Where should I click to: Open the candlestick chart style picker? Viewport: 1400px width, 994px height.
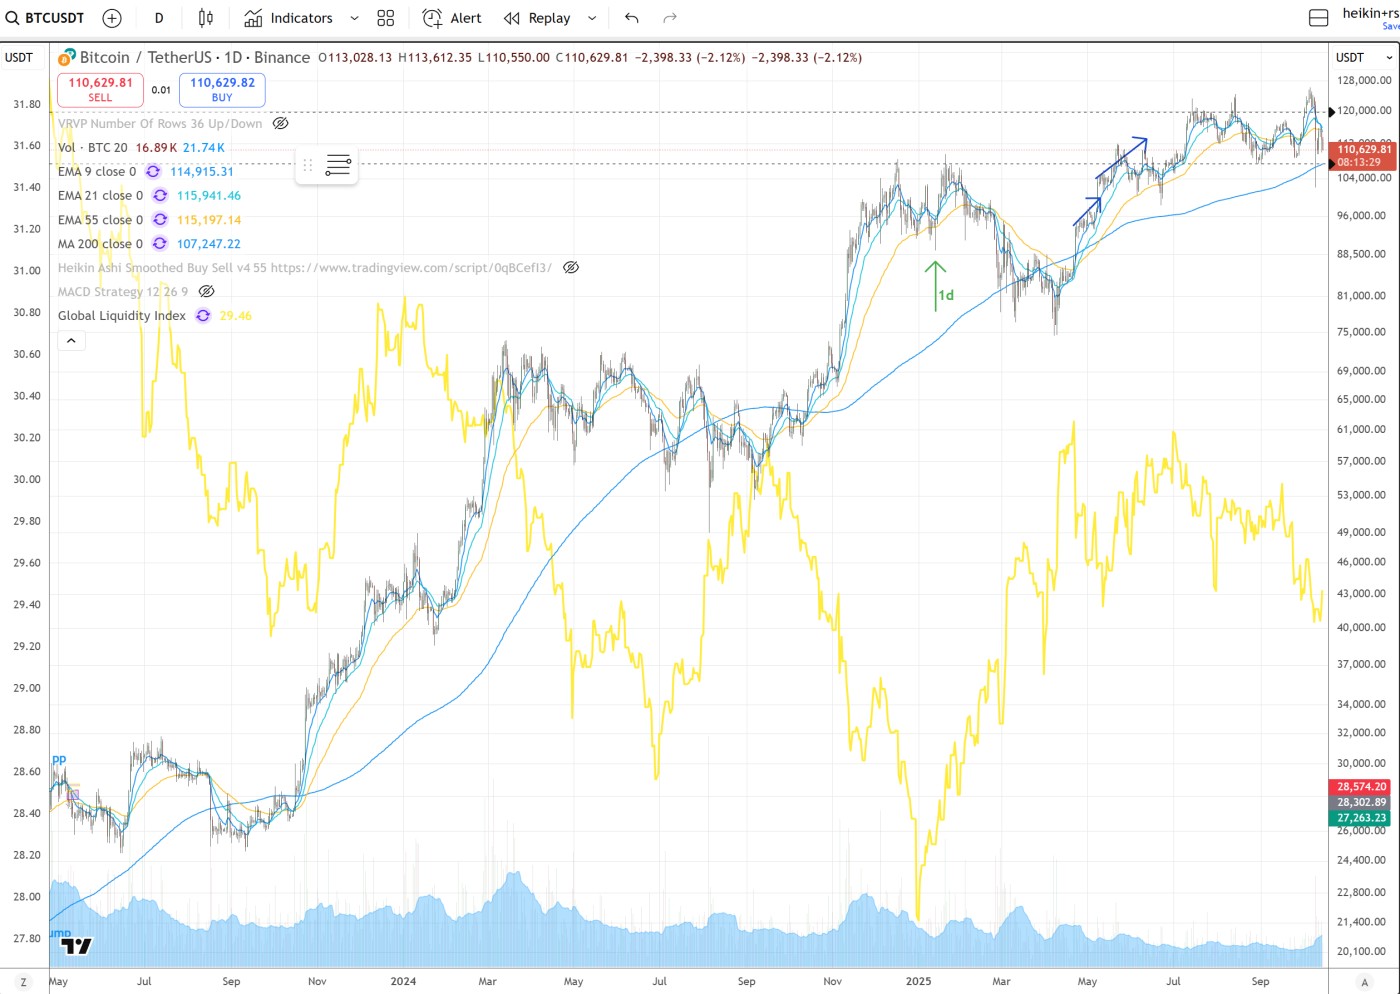pos(205,18)
